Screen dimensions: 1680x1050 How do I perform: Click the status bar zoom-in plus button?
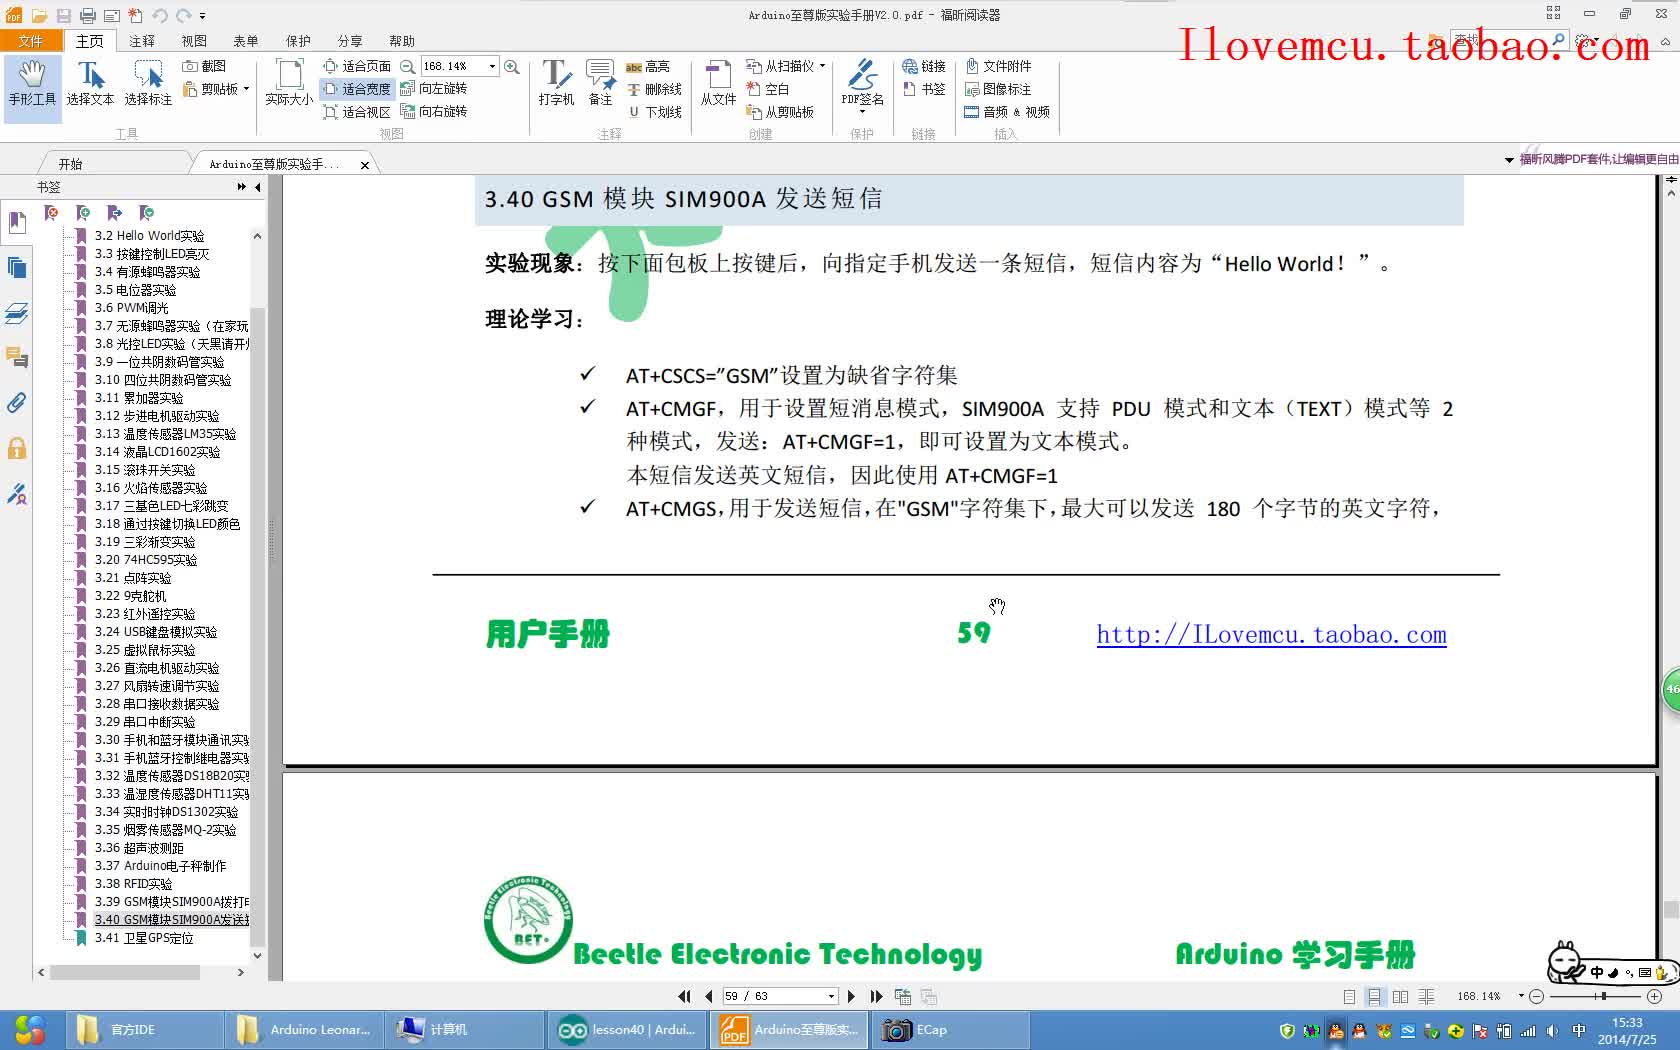(x=1654, y=996)
